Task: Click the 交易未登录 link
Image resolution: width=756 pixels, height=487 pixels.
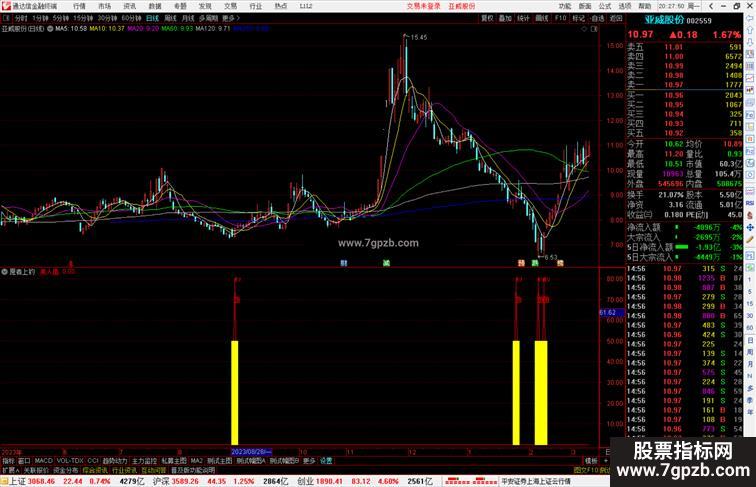Action: coord(424,6)
